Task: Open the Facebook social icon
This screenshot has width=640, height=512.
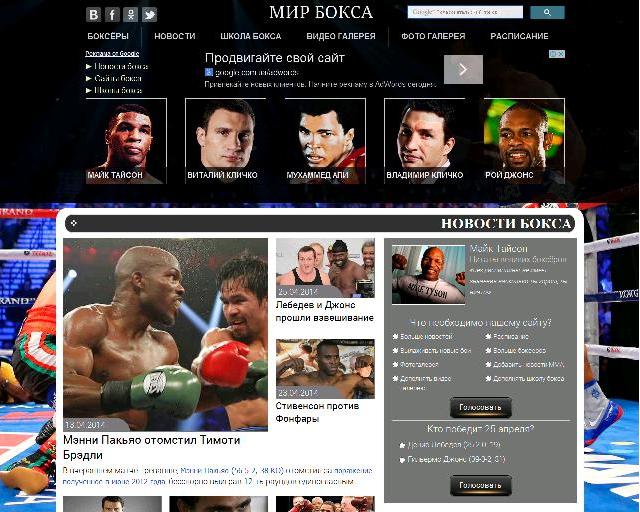Action: [x=112, y=15]
